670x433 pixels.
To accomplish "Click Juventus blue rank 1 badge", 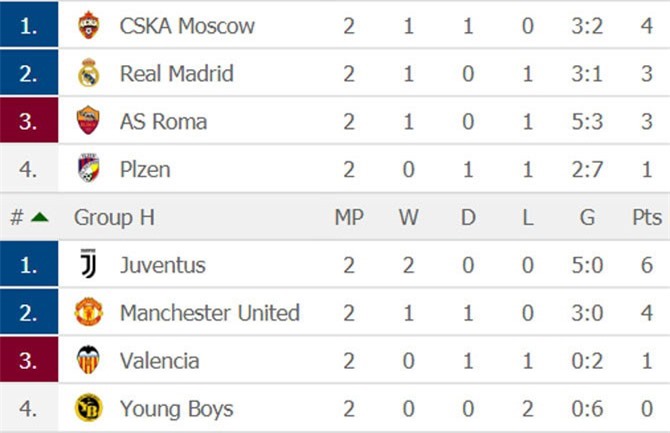I will click(x=29, y=264).
